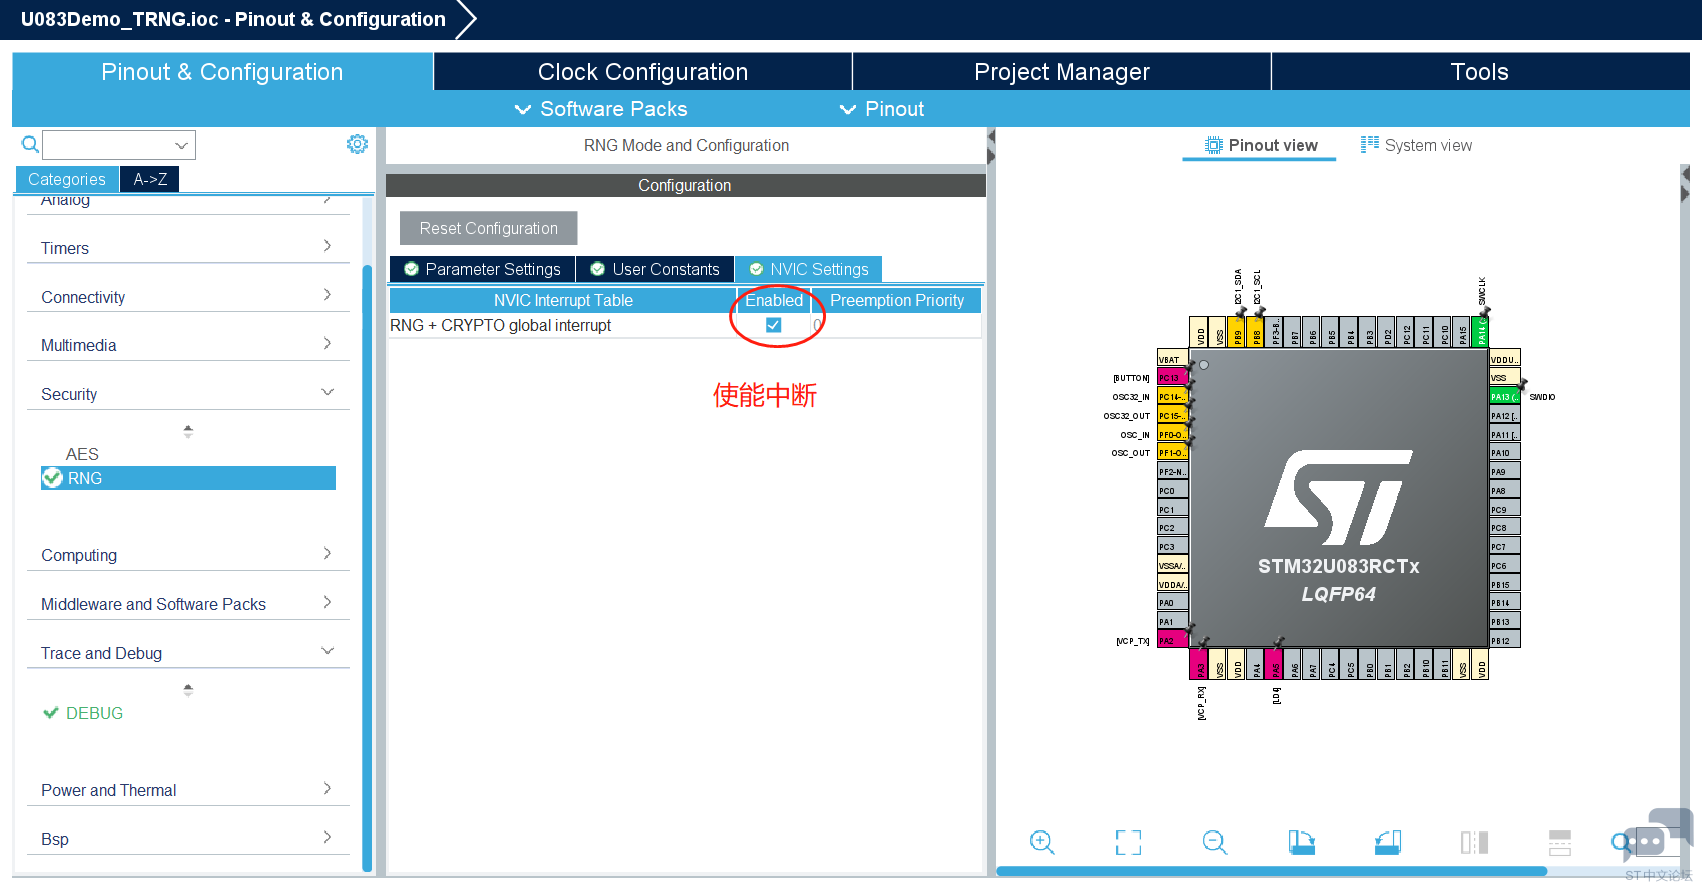Image resolution: width=1702 pixels, height=891 pixels.
Task: Open the peripheral search combo box
Action: click(119, 145)
